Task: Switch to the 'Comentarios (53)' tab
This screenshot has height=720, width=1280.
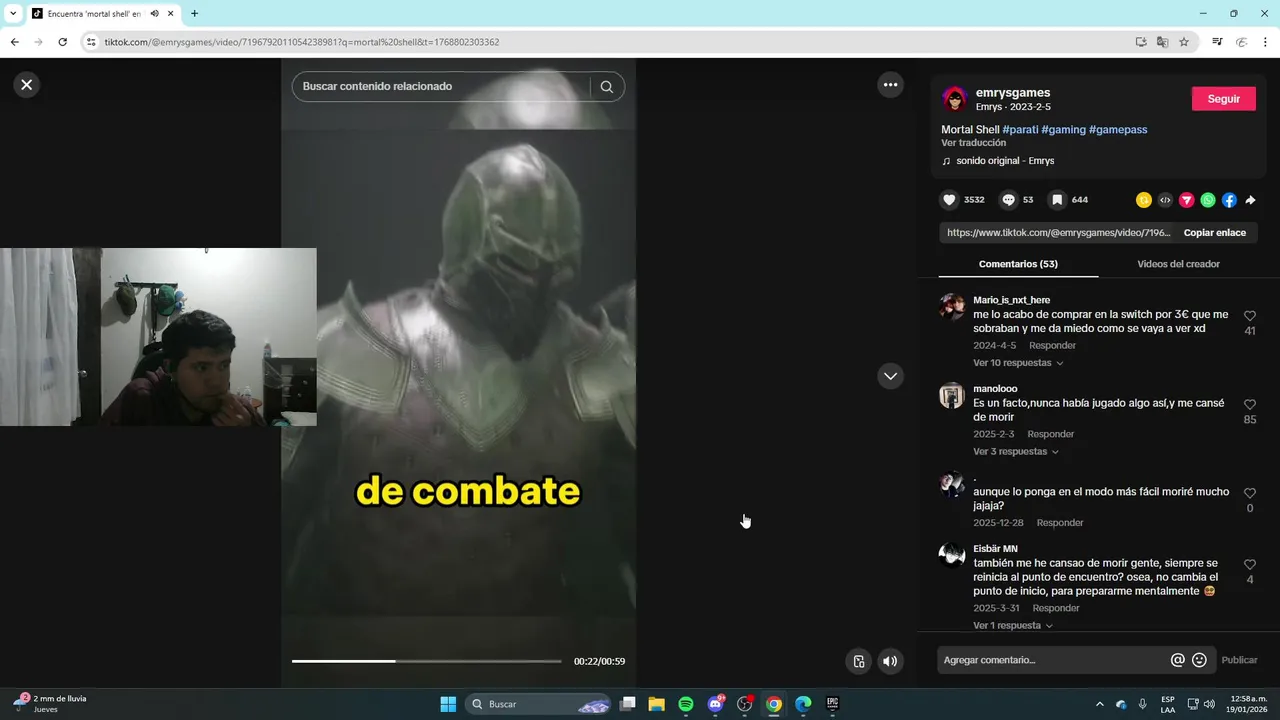Action: (1018, 264)
